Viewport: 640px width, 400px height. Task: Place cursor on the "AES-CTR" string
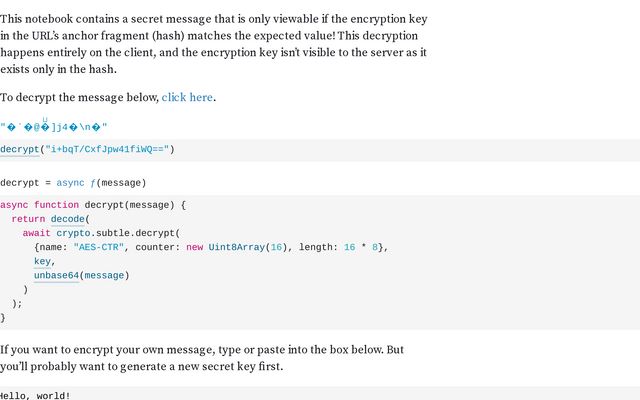pos(98,247)
